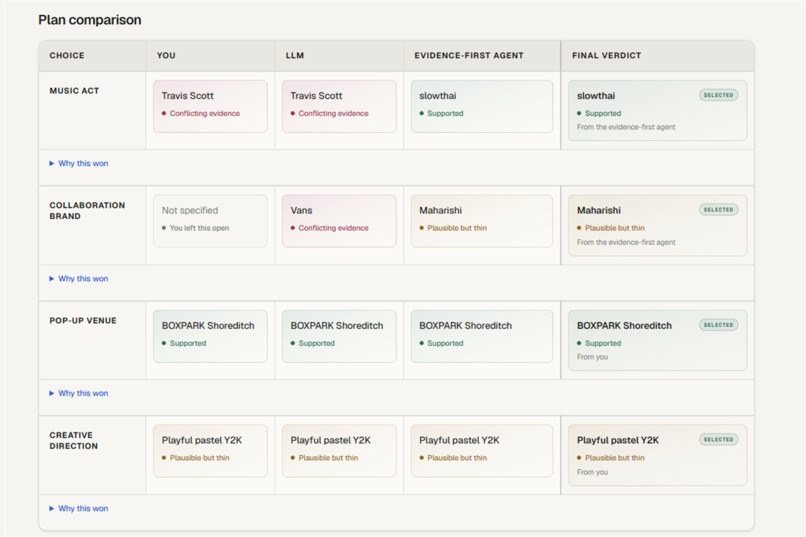Viewport: 806px width, 537px height.
Task: Select your Travis Scott card in the You column
Action: tap(210, 106)
